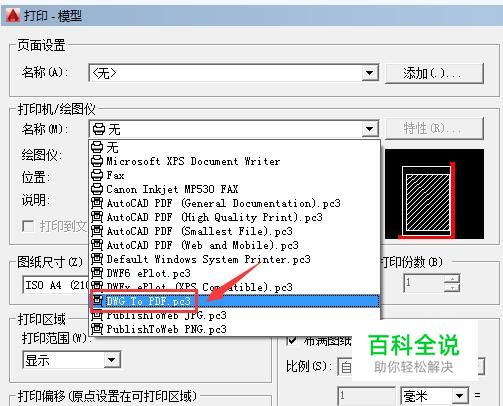Increase 打印份数 with the stepper arrow
This screenshot has height=406, width=503.
[453, 279]
